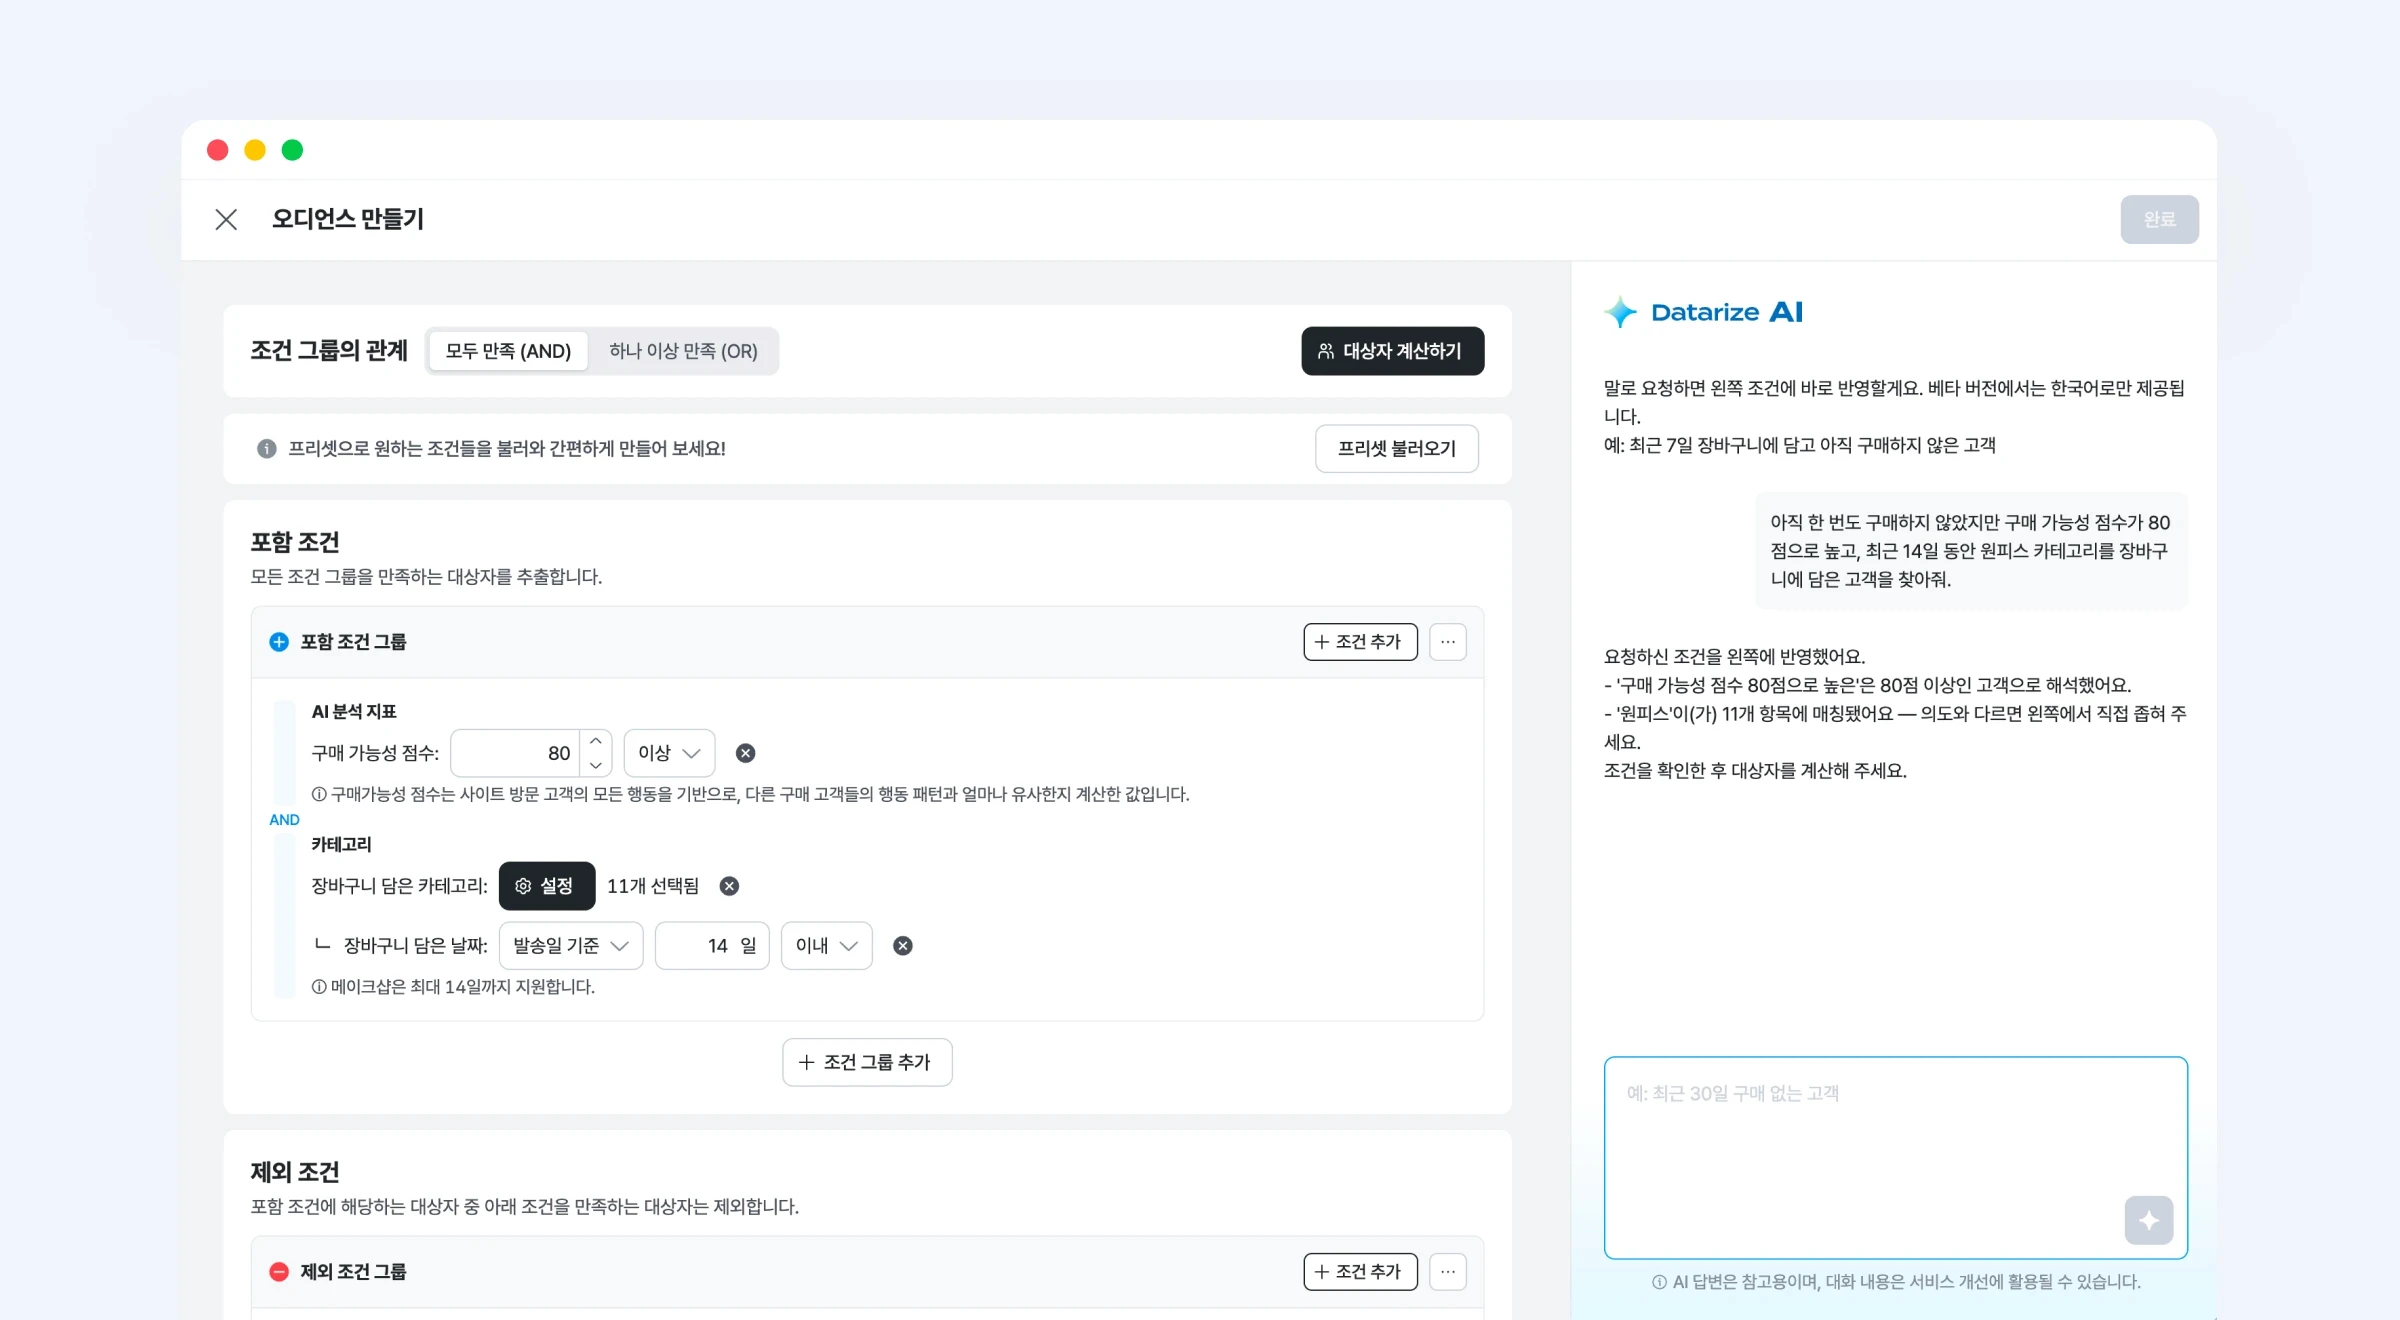Click the 포함 조건 heading
This screenshot has width=2400, height=1320.
point(295,542)
